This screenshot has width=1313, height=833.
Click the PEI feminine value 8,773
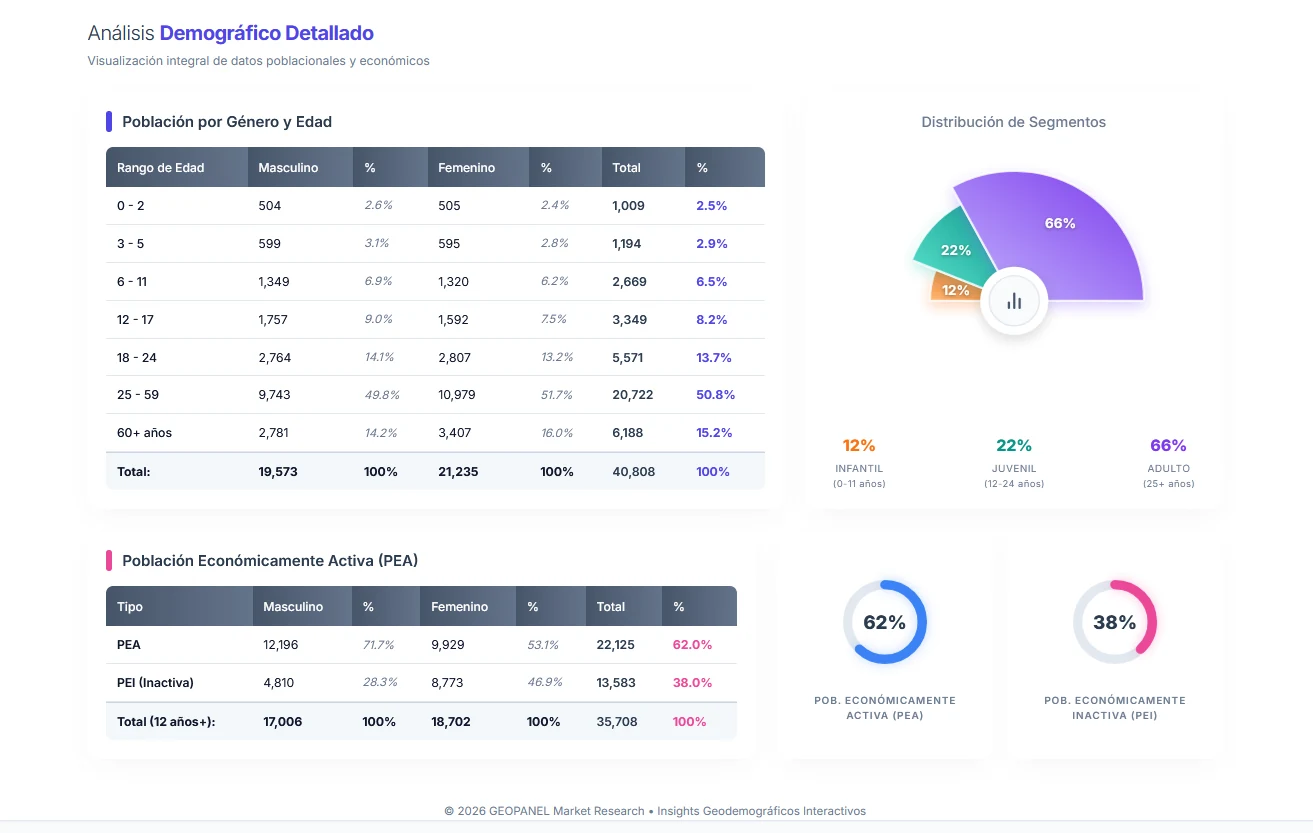[447, 683]
